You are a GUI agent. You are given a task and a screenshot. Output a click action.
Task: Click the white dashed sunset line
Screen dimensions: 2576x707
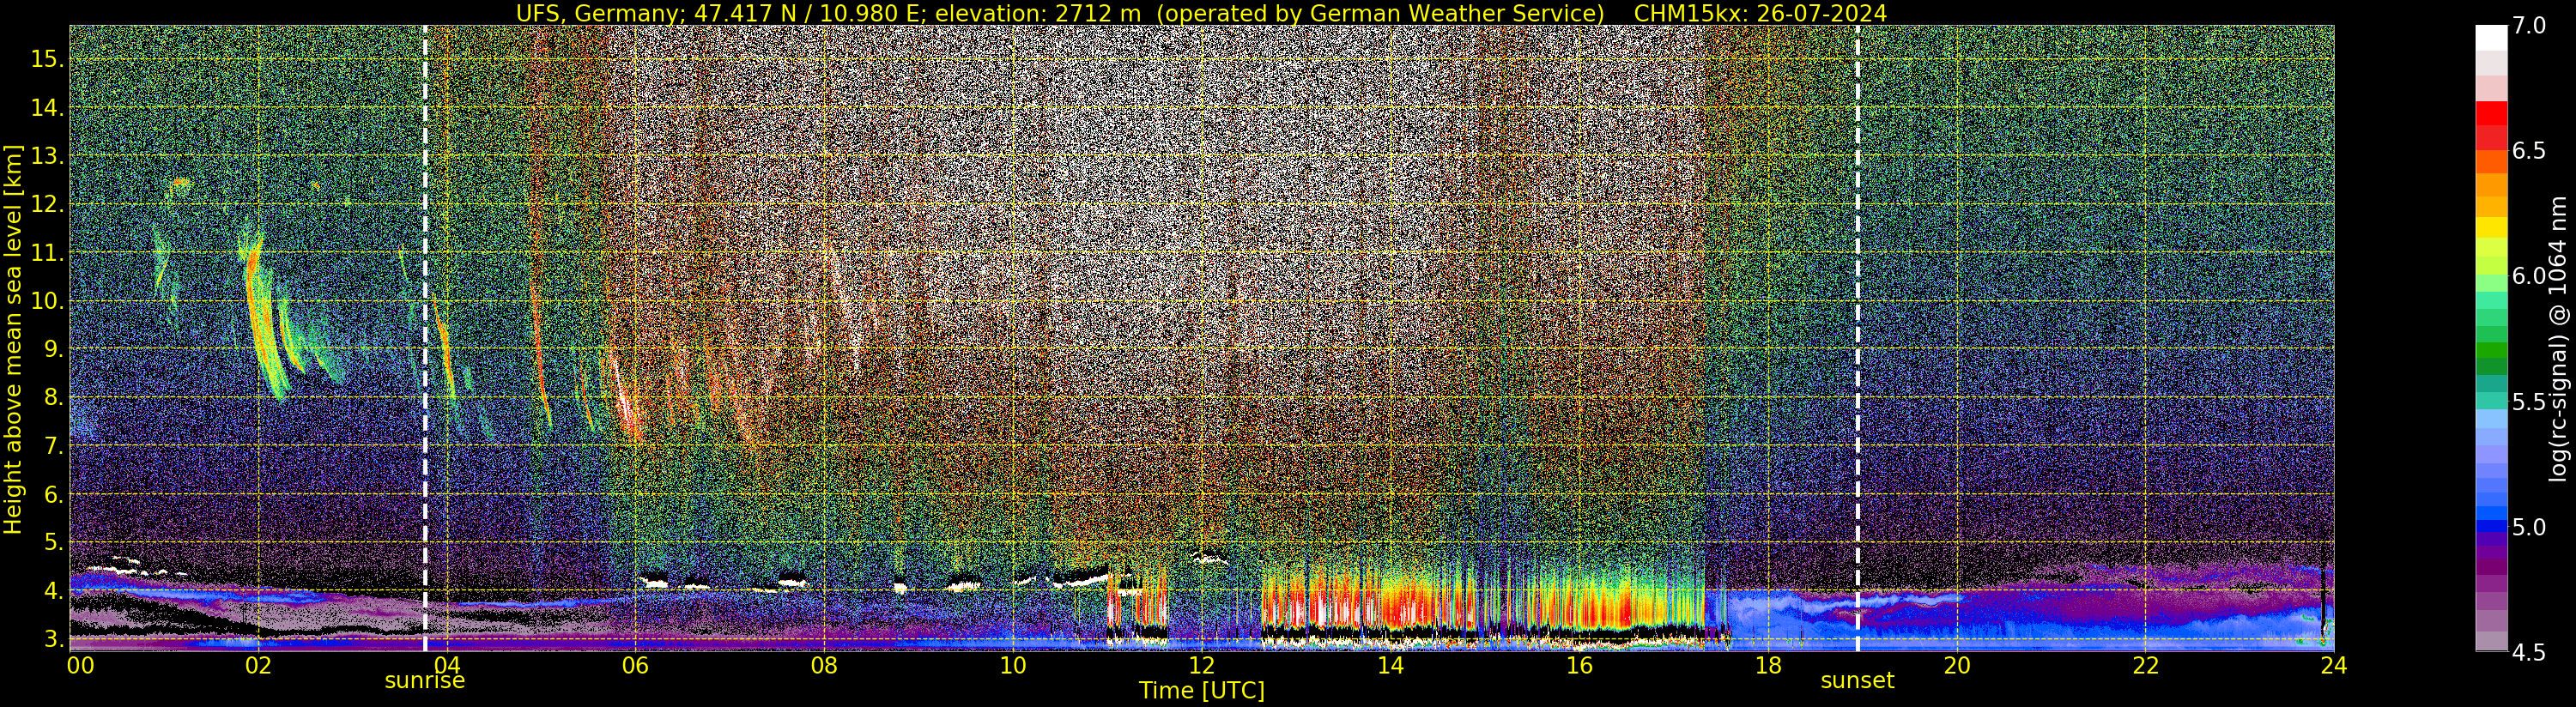click(x=1858, y=338)
